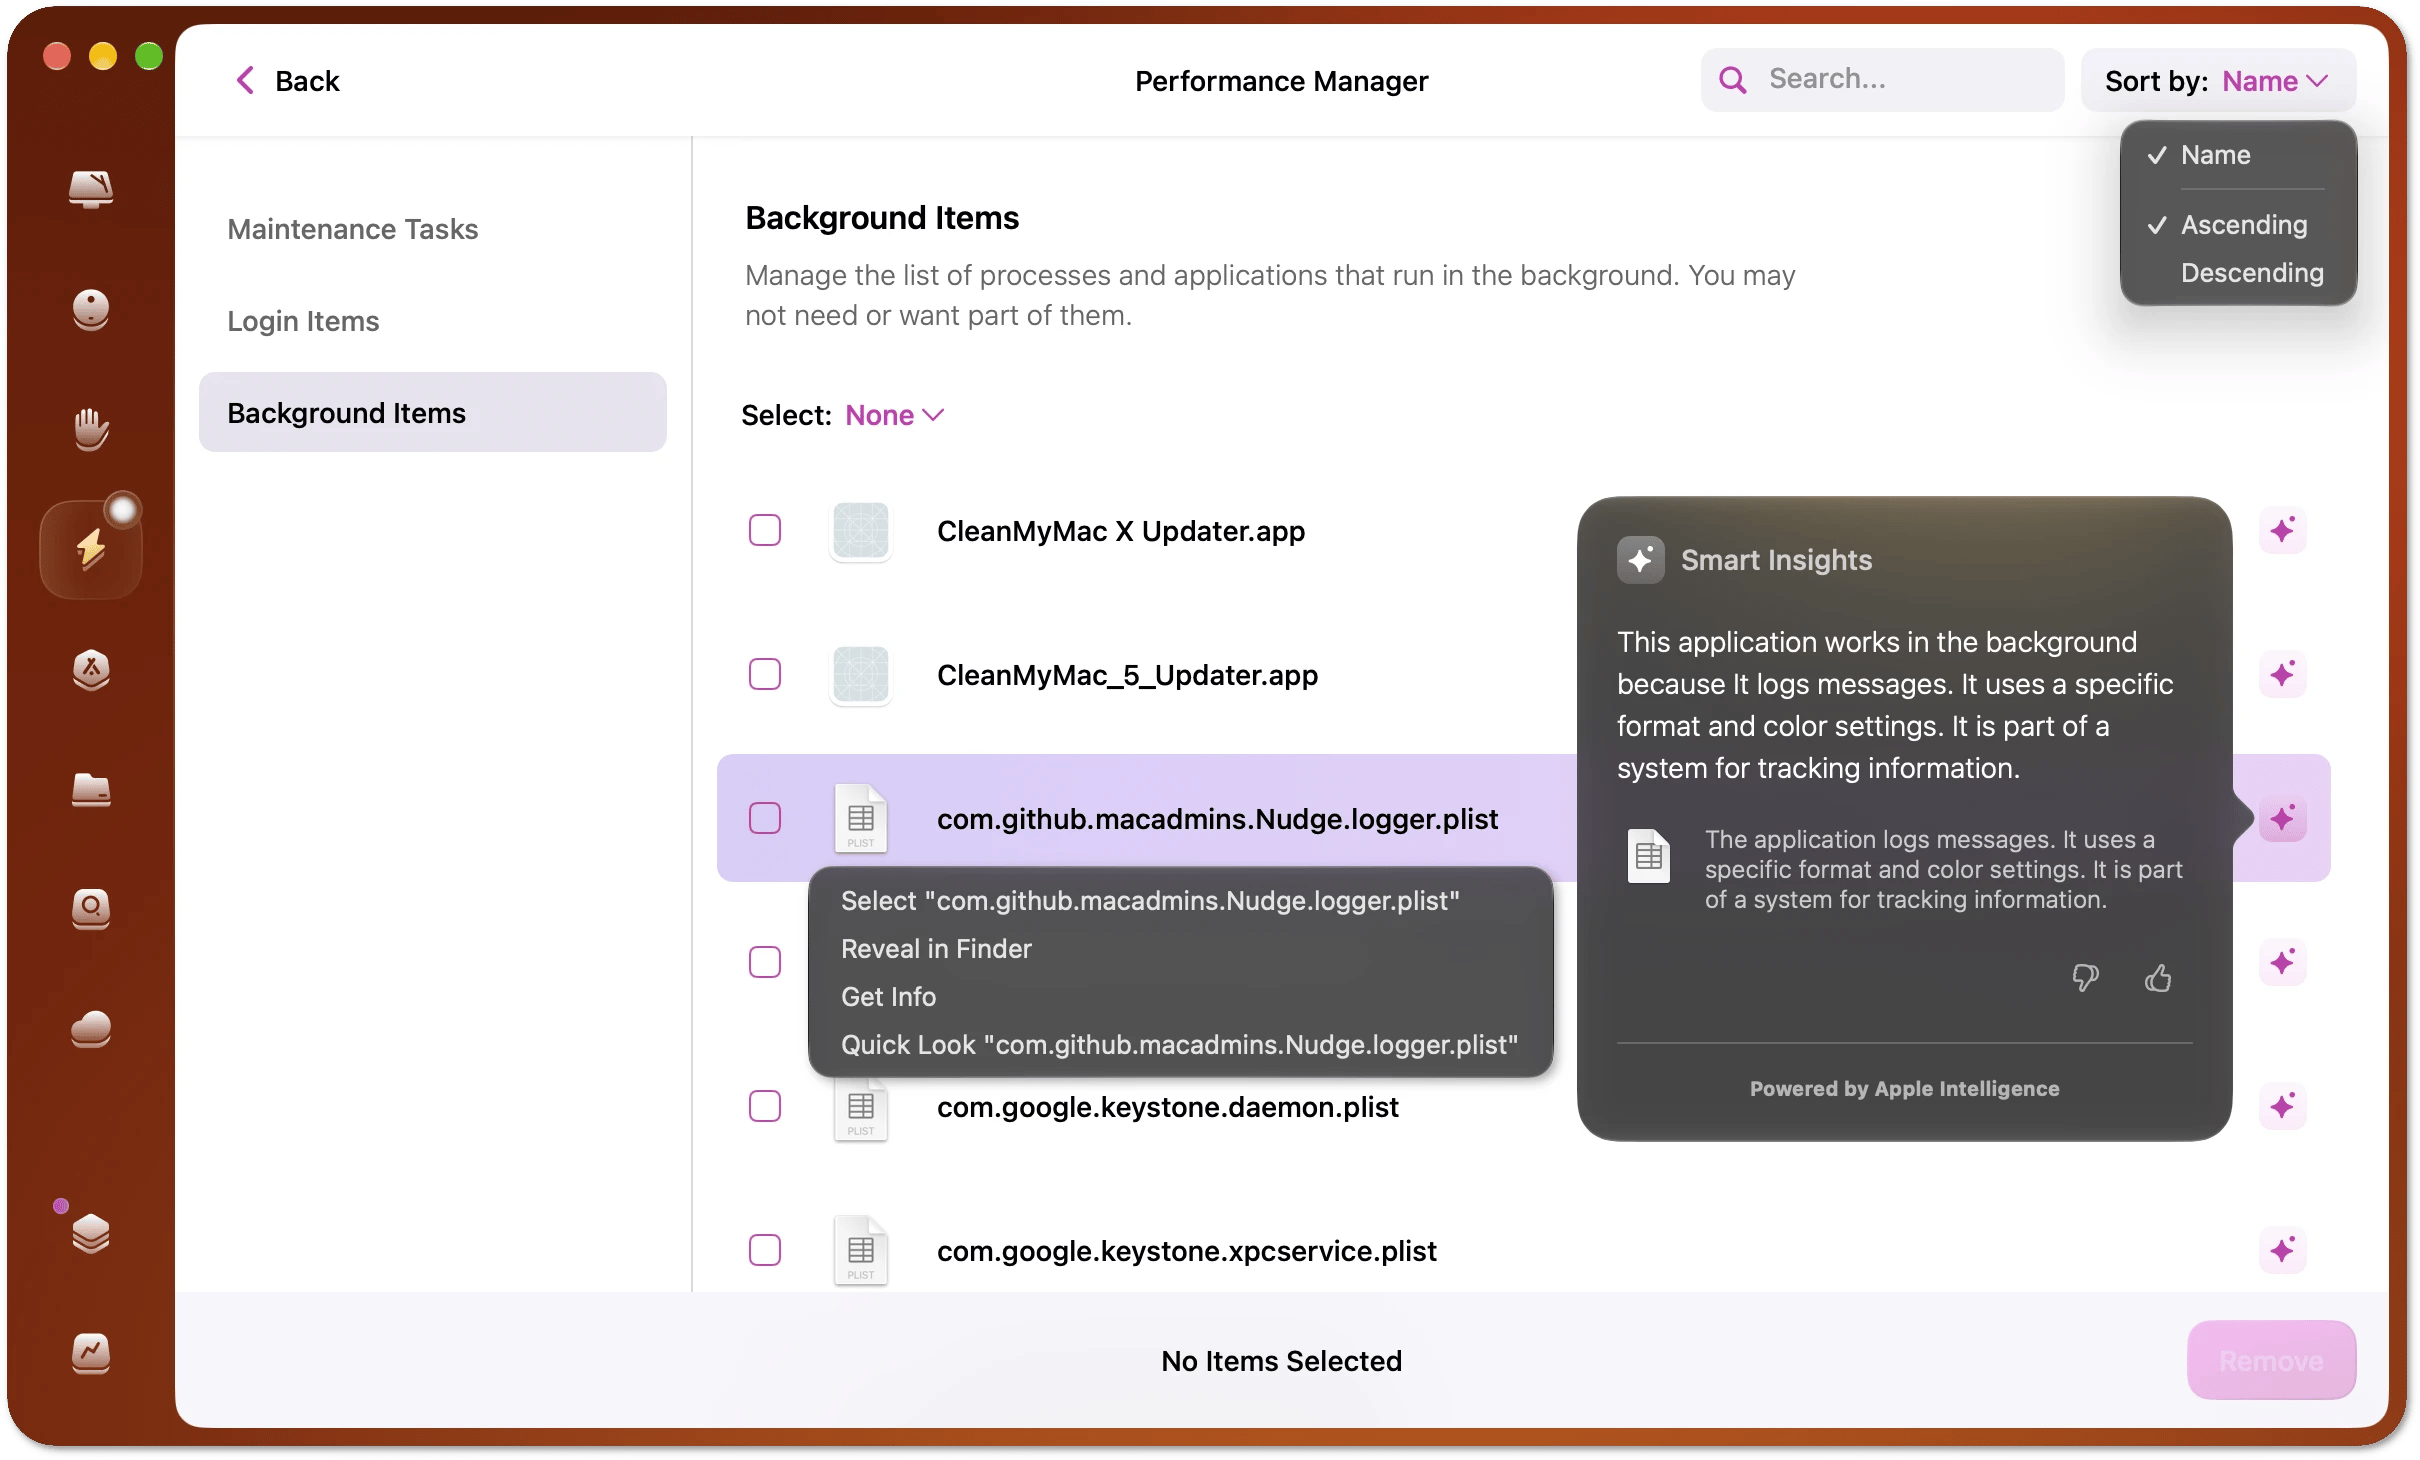Check CleanMyMac_5_Updater.app checkbox
The height and width of the screenshot is (1460, 2420).
pyautogui.click(x=765, y=674)
